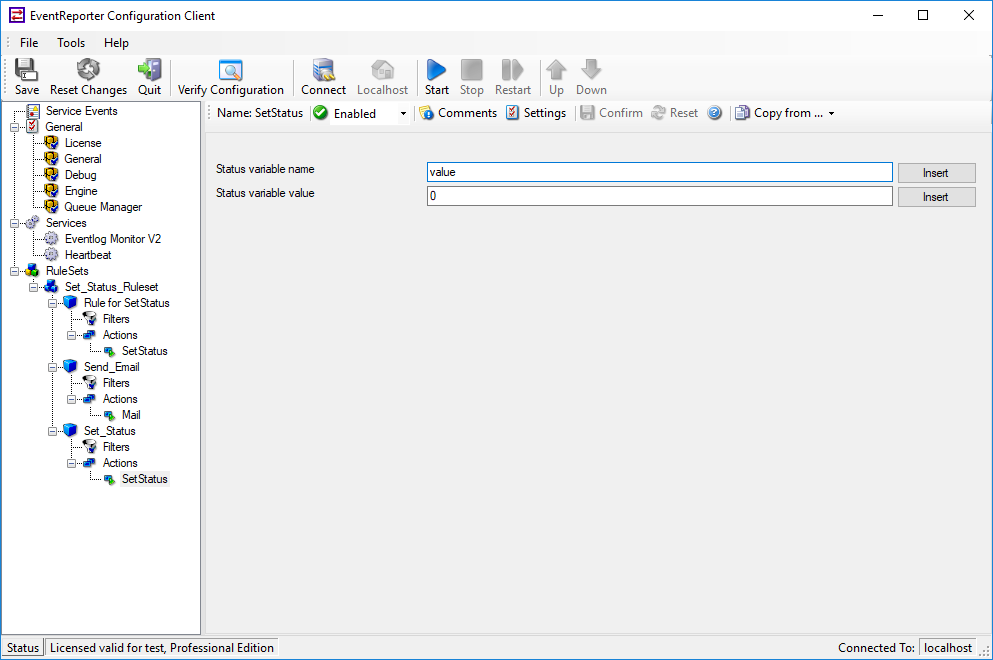
Task: Click Reset Changes in the toolbar
Action: tap(88, 77)
